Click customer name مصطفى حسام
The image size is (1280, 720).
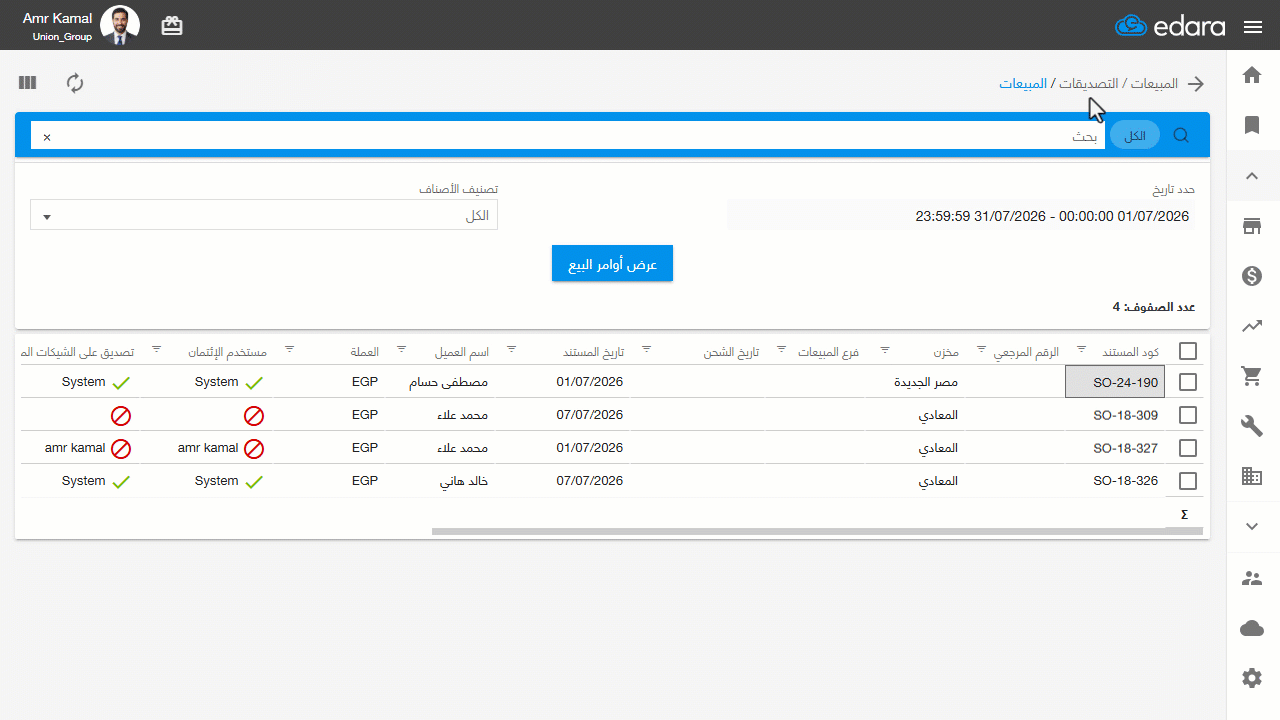[449, 382]
